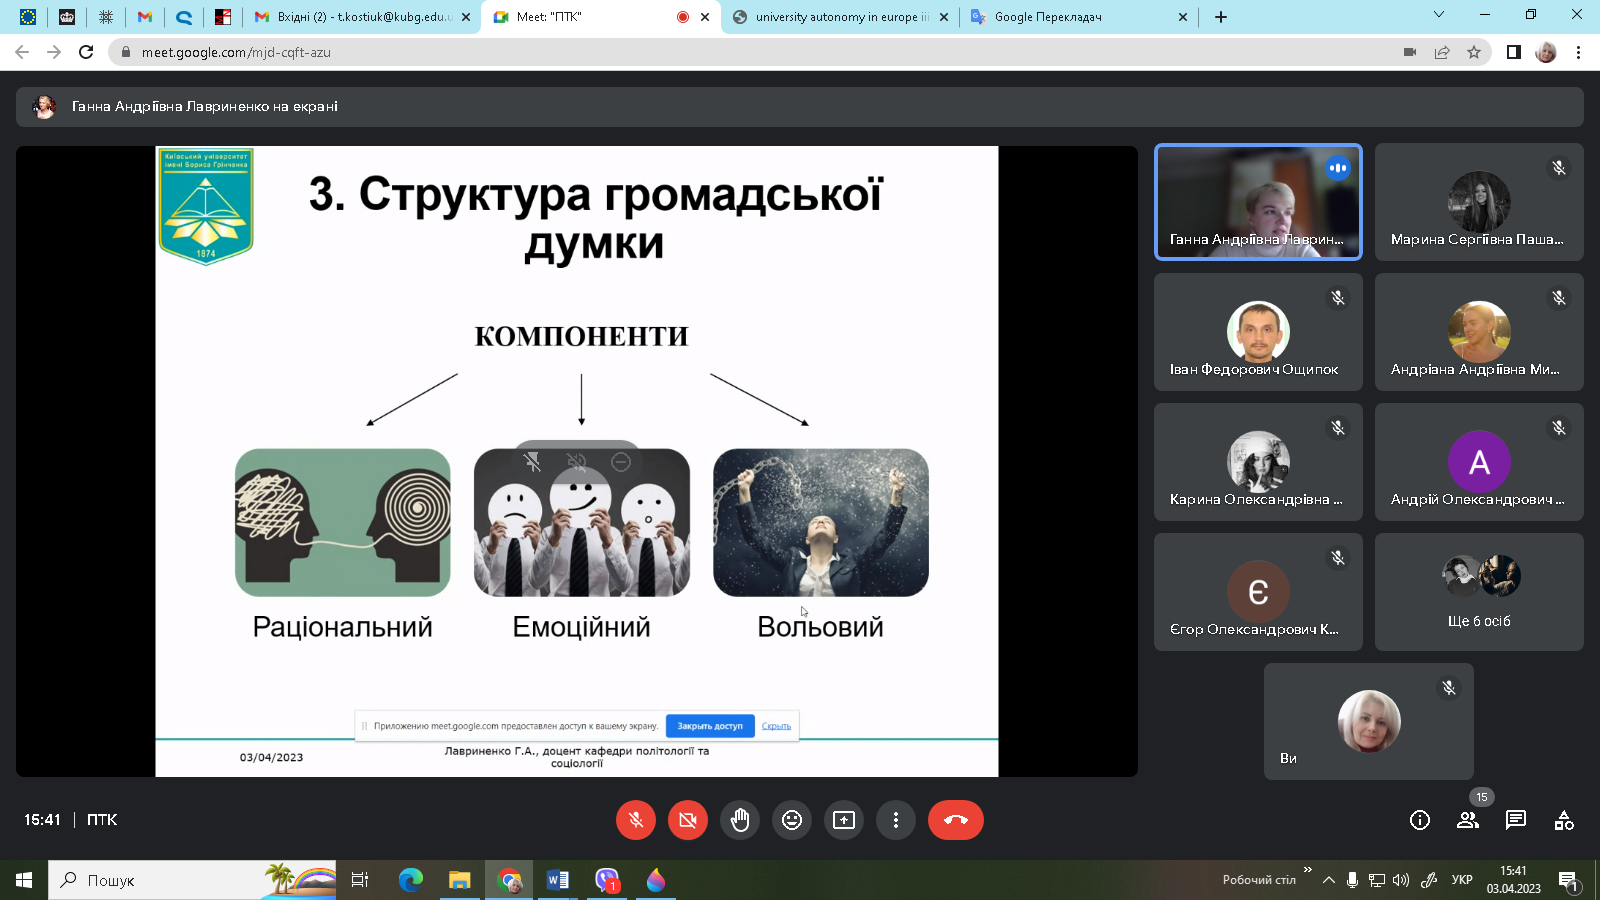
Task: Show the participants list
Action: 1467,820
